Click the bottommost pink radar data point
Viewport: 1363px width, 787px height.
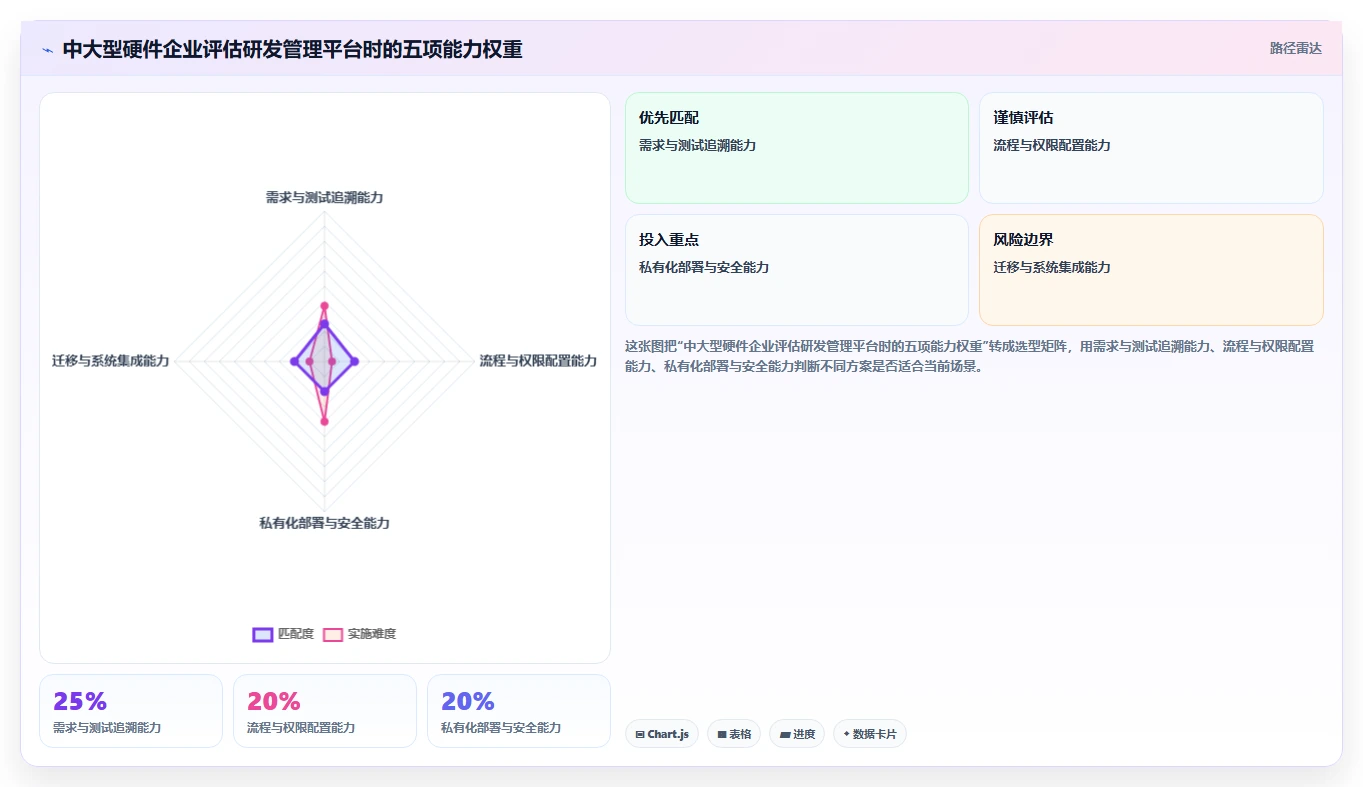(x=324, y=422)
